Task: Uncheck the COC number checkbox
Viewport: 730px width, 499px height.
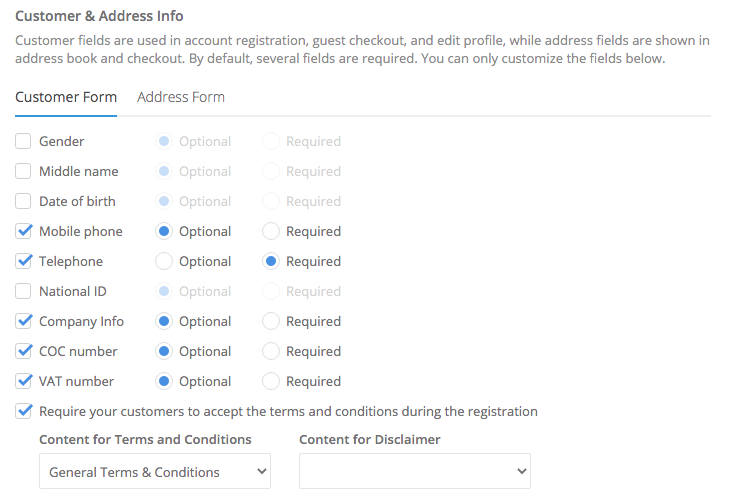Action: [24, 352]
